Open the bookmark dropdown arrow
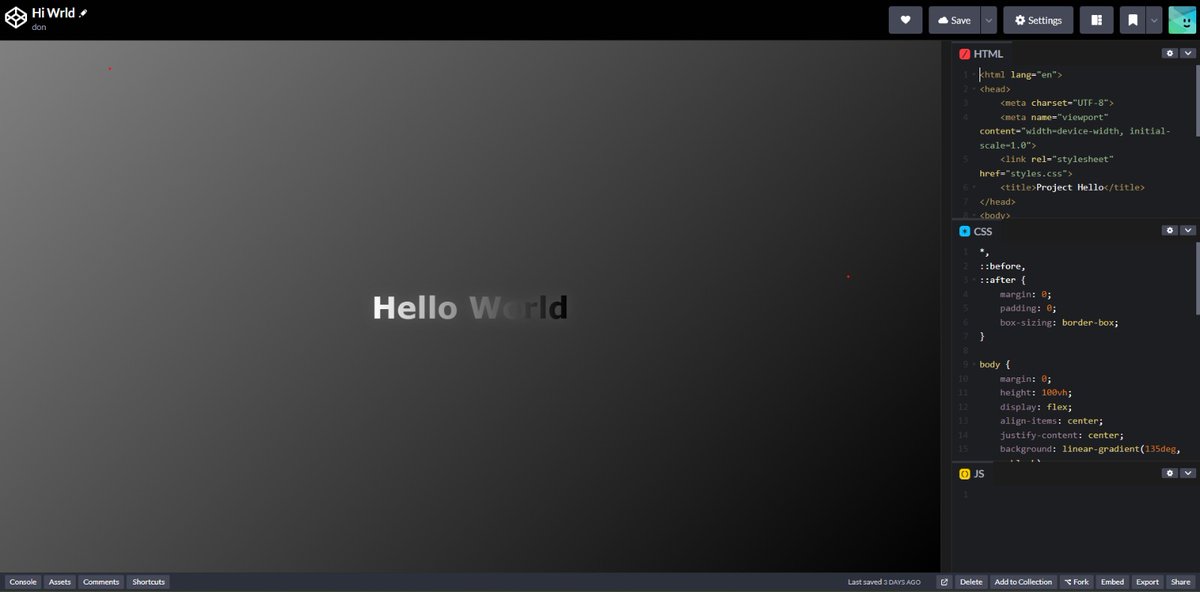1200x592 pixels. 1154,20
